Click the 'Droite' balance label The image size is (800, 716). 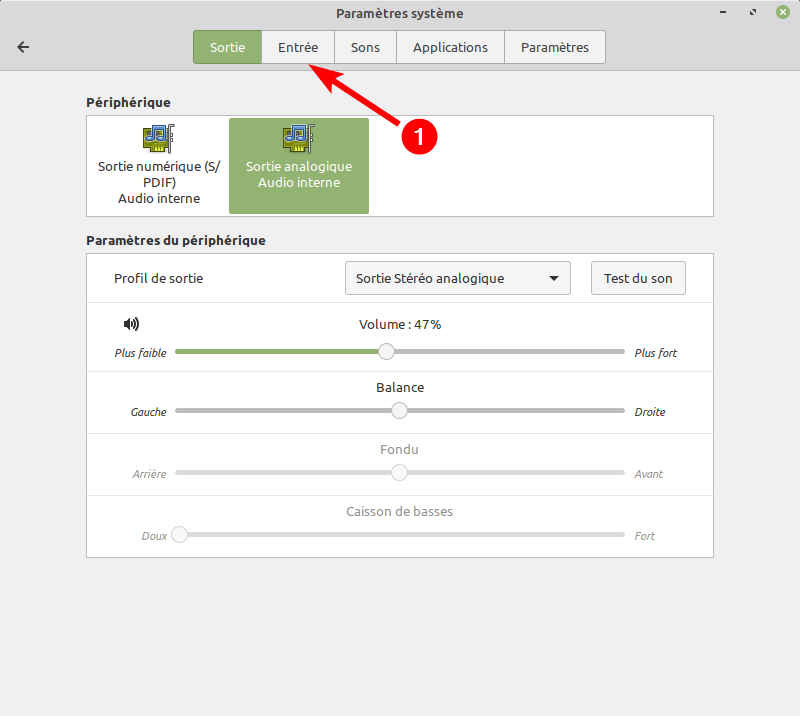click(x=650, y=412)
